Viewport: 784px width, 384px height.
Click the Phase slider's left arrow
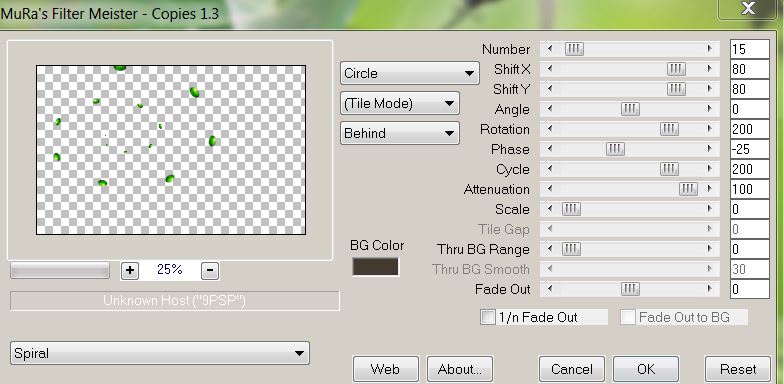coord(550,149)
